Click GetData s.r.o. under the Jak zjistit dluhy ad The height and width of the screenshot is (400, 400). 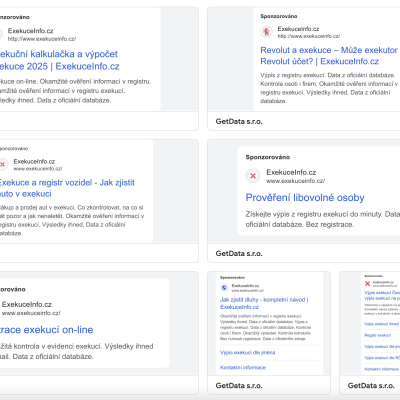(x=239, y=385)
